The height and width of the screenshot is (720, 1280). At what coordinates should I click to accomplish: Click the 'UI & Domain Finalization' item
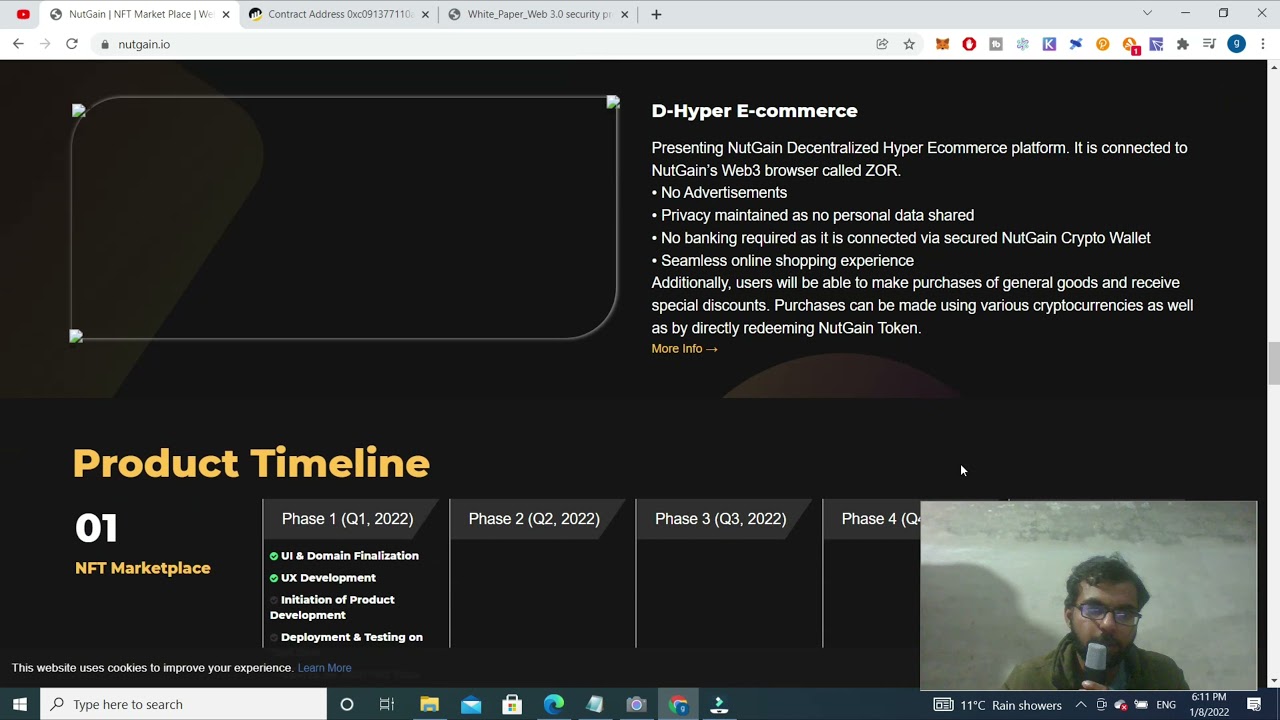tap(350, 556)
